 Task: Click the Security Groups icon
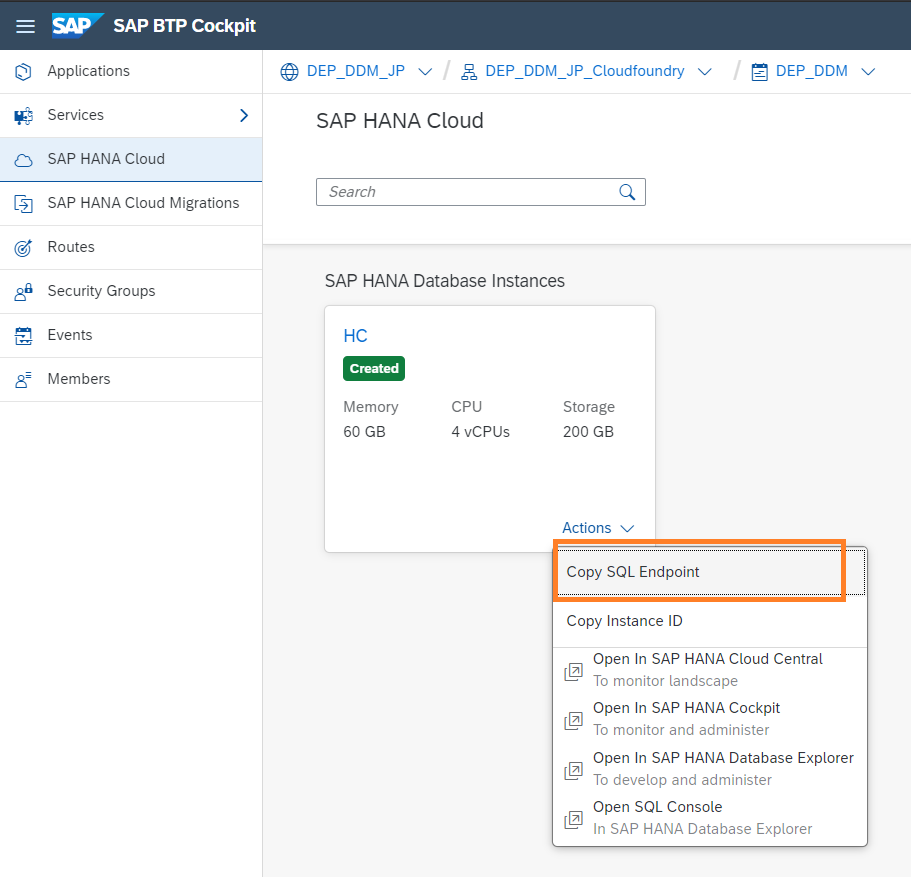23,292
